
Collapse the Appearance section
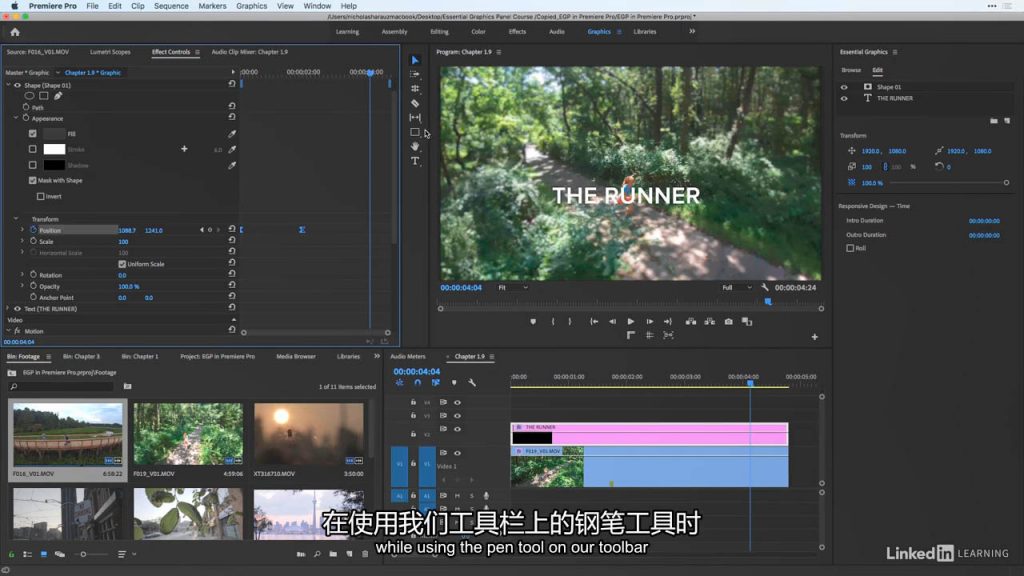click(16, 118)
